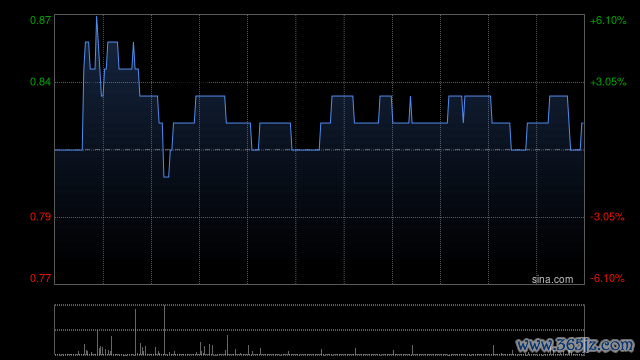Click the volume panel's middle dotted gridline
Viewport: 640px width, 360px height.
(319, 330)
